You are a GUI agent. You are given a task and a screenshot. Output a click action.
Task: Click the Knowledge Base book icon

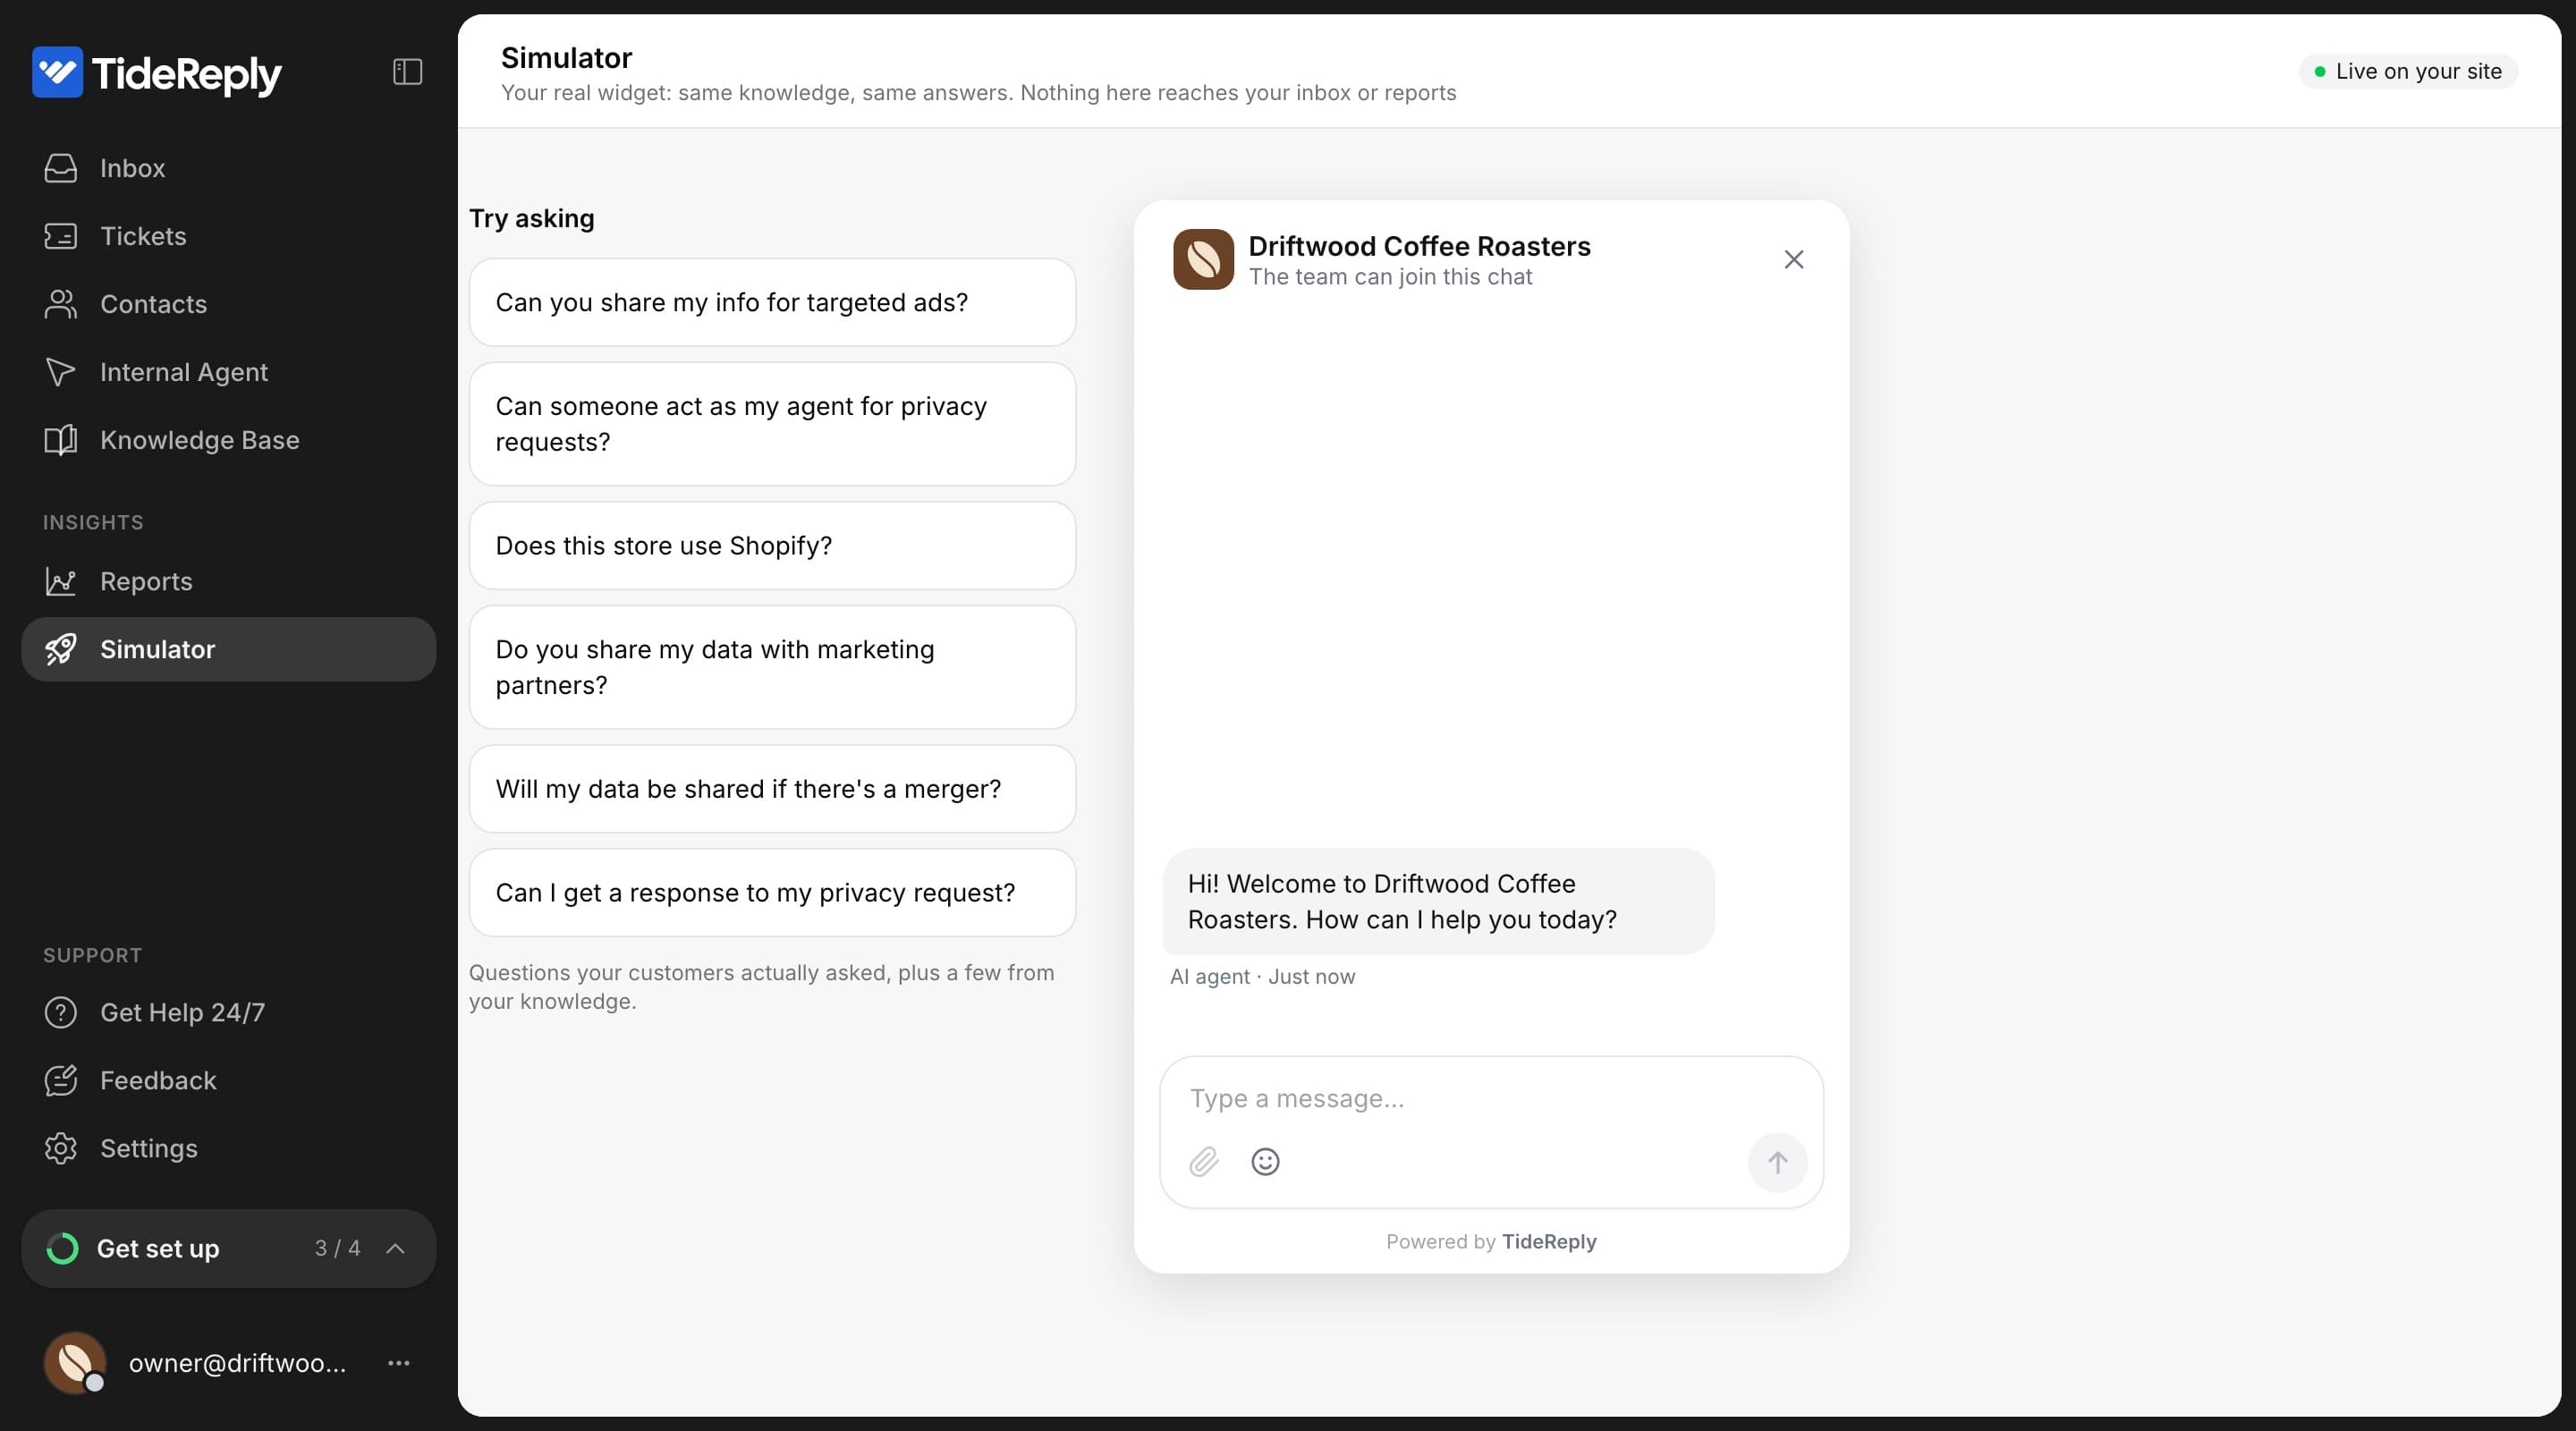(60, 440)
